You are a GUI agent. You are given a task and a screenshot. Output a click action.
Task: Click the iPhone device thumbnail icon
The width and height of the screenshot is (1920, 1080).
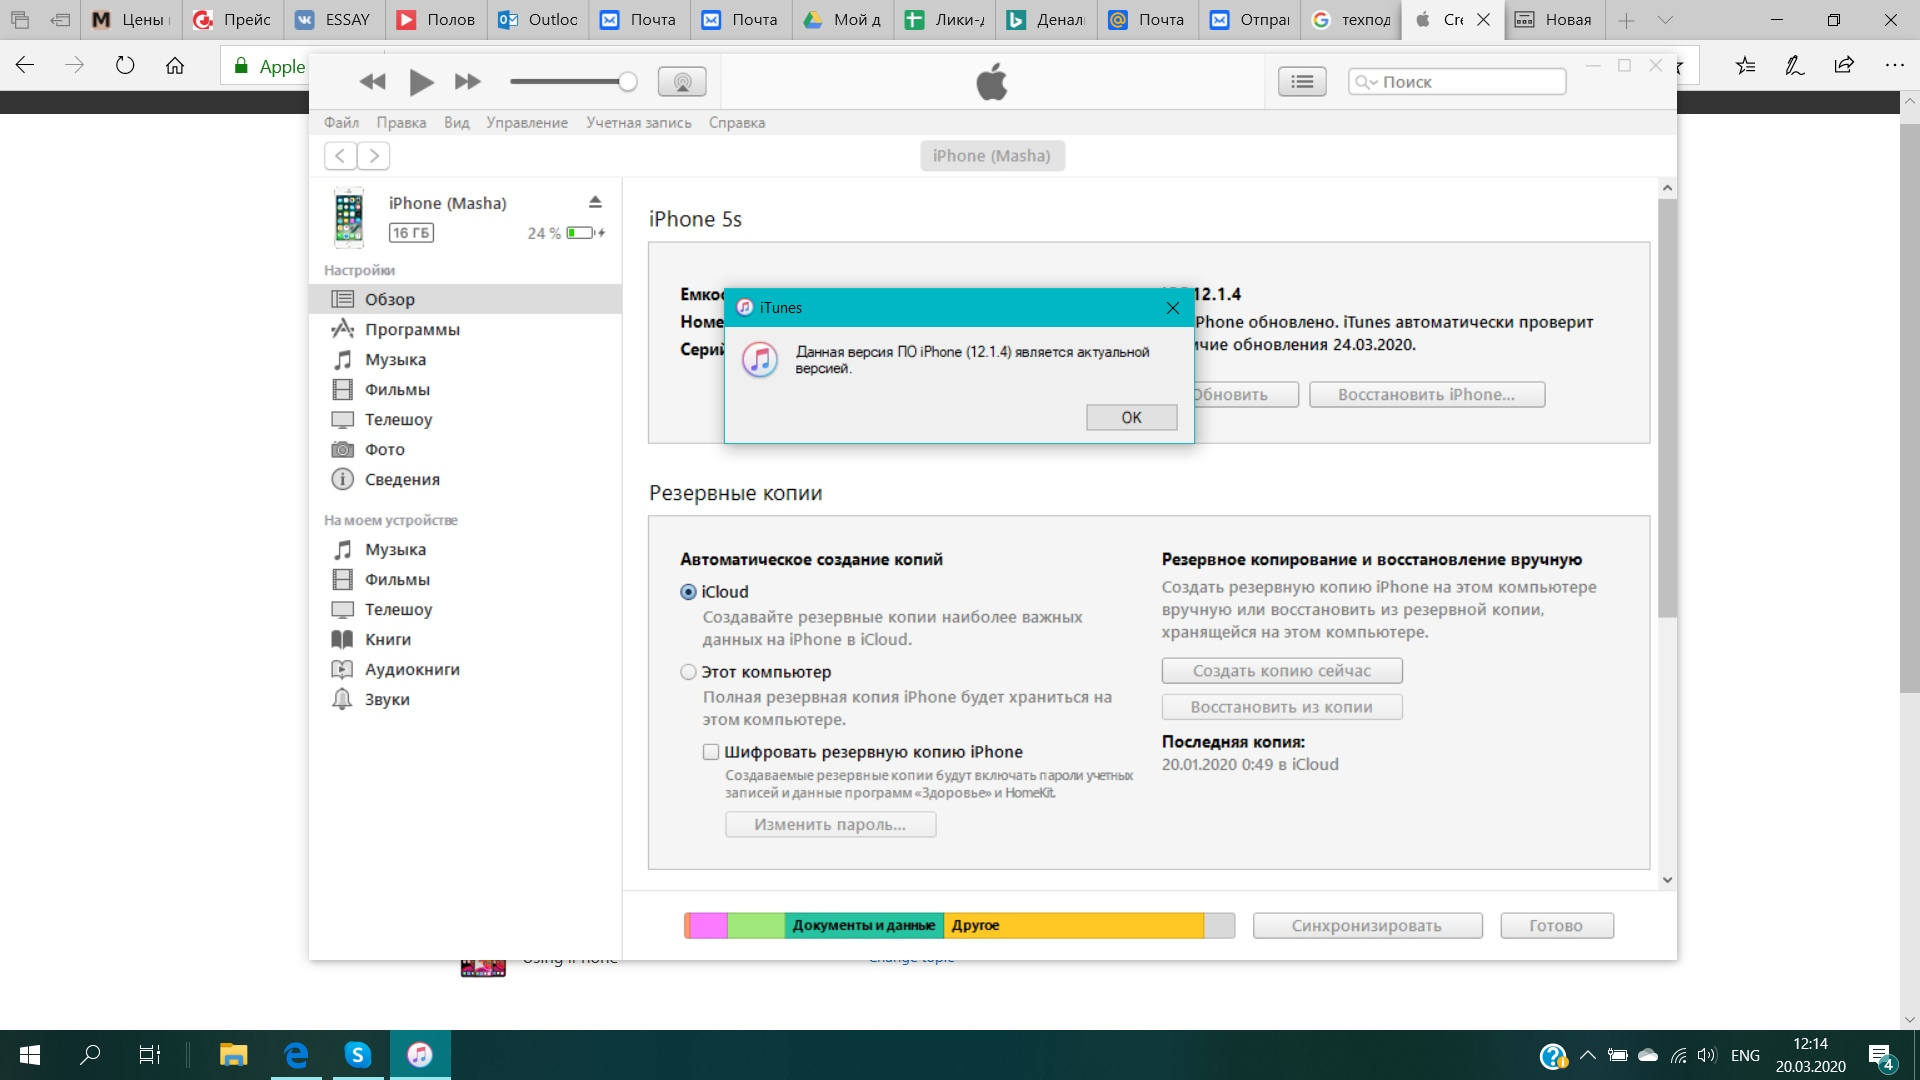click(x=349, y=217)
